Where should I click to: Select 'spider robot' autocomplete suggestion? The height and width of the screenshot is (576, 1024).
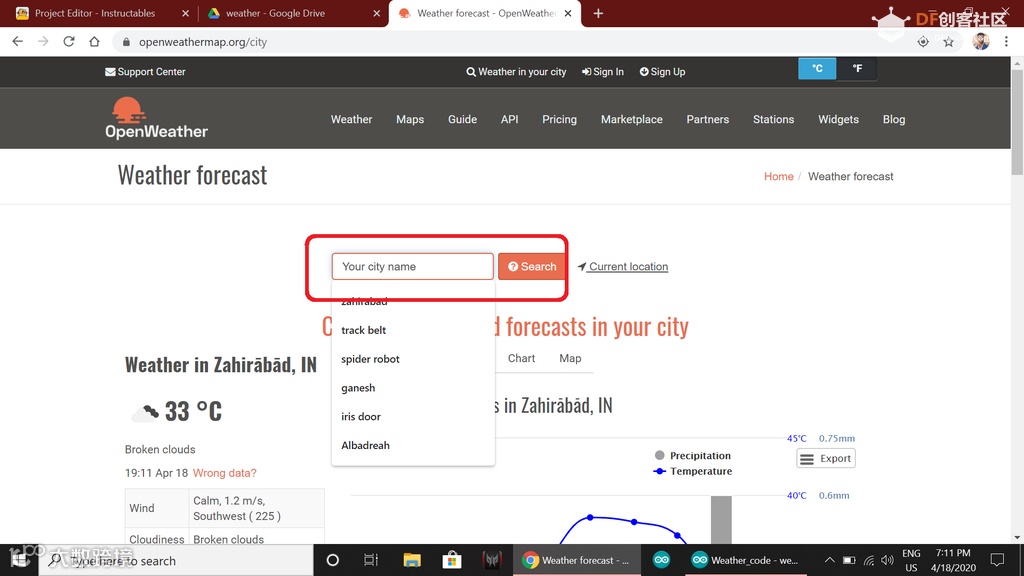coord(413,359)
